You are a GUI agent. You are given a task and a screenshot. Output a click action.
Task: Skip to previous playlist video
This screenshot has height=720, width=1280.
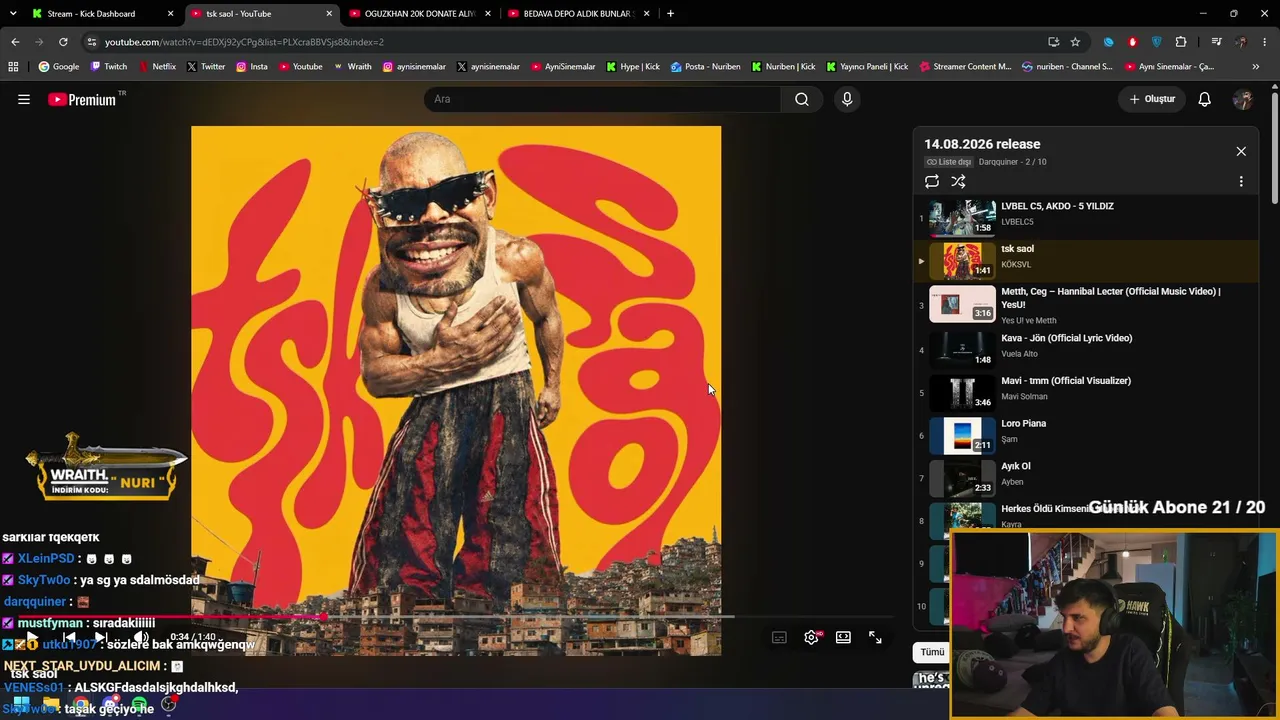click(x=69, y=637)
